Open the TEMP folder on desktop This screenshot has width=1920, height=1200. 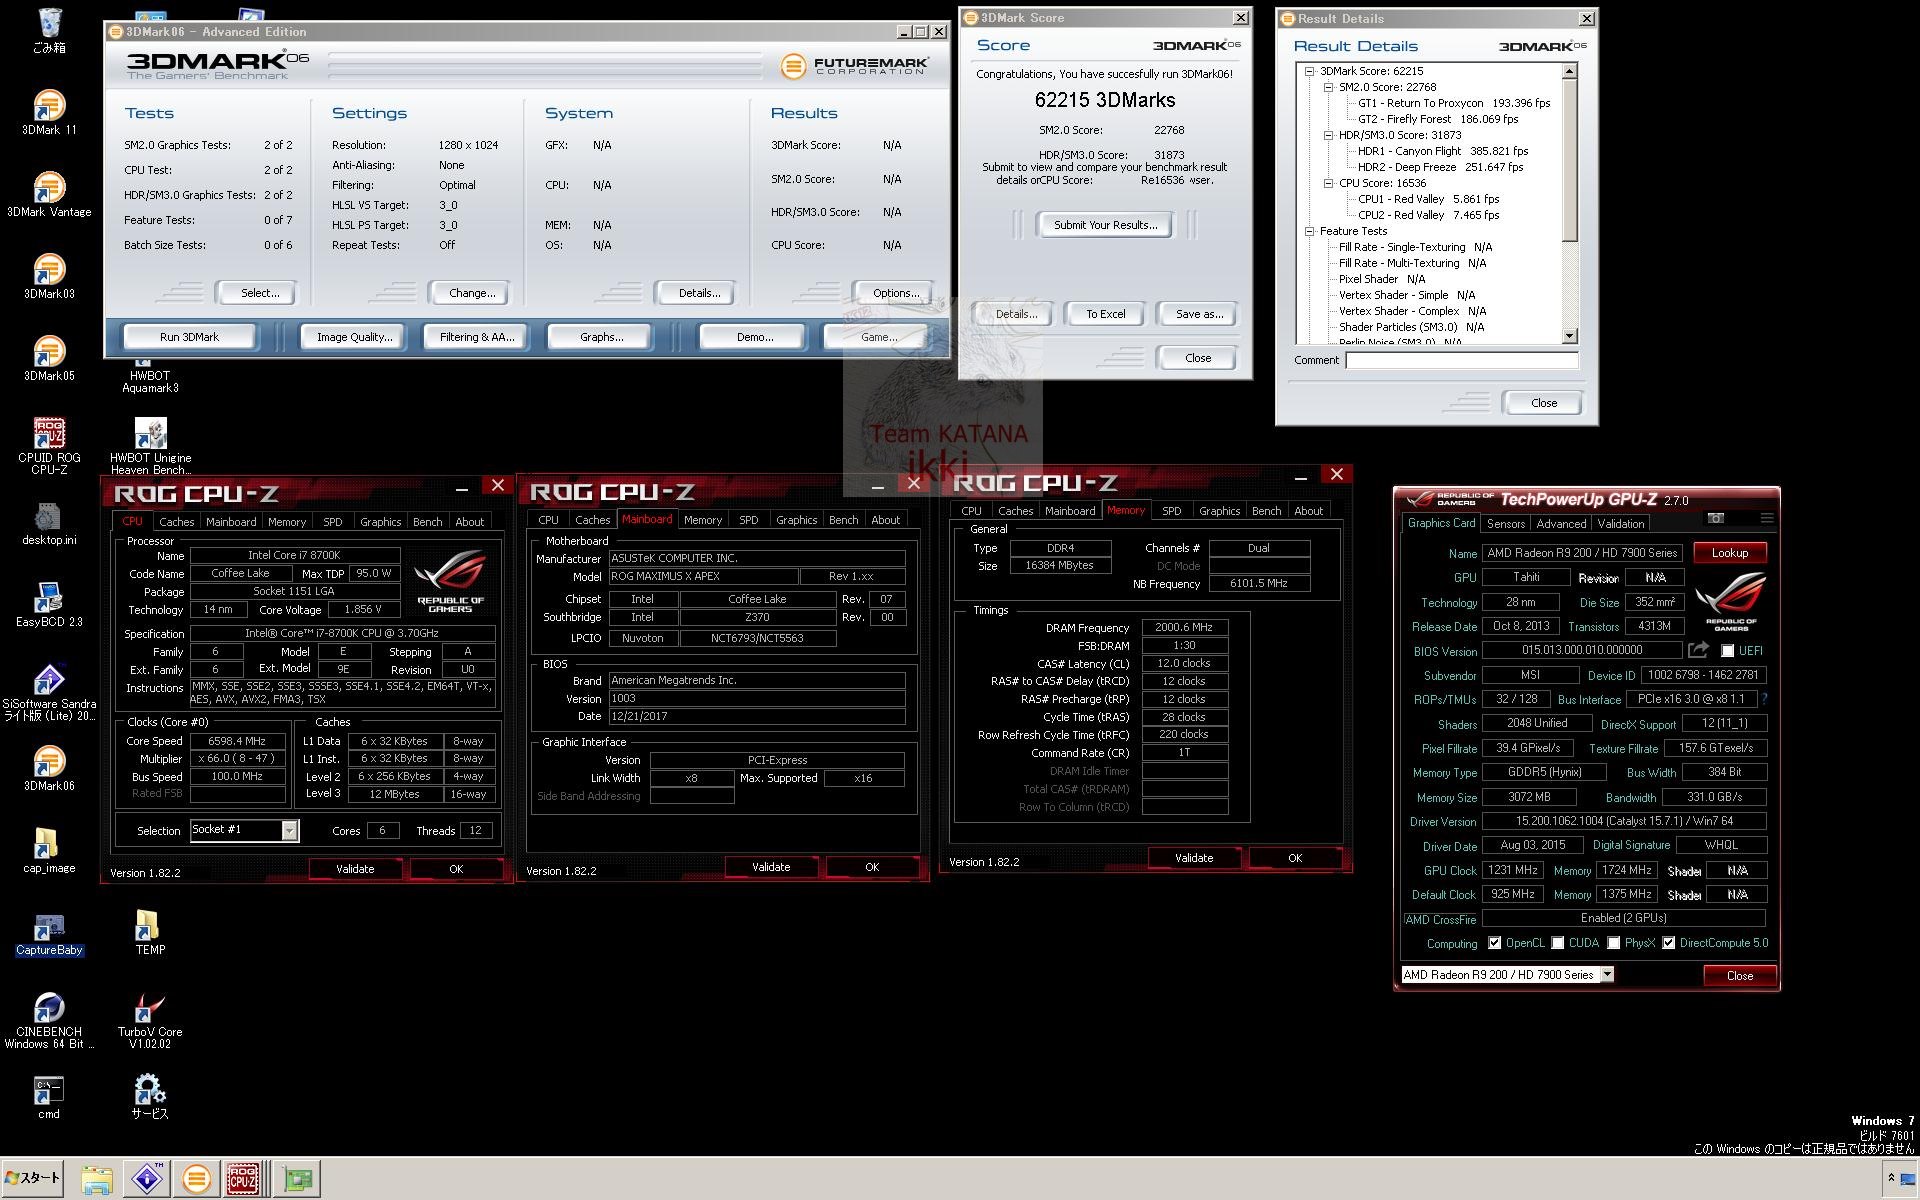[x=150, y=933]
